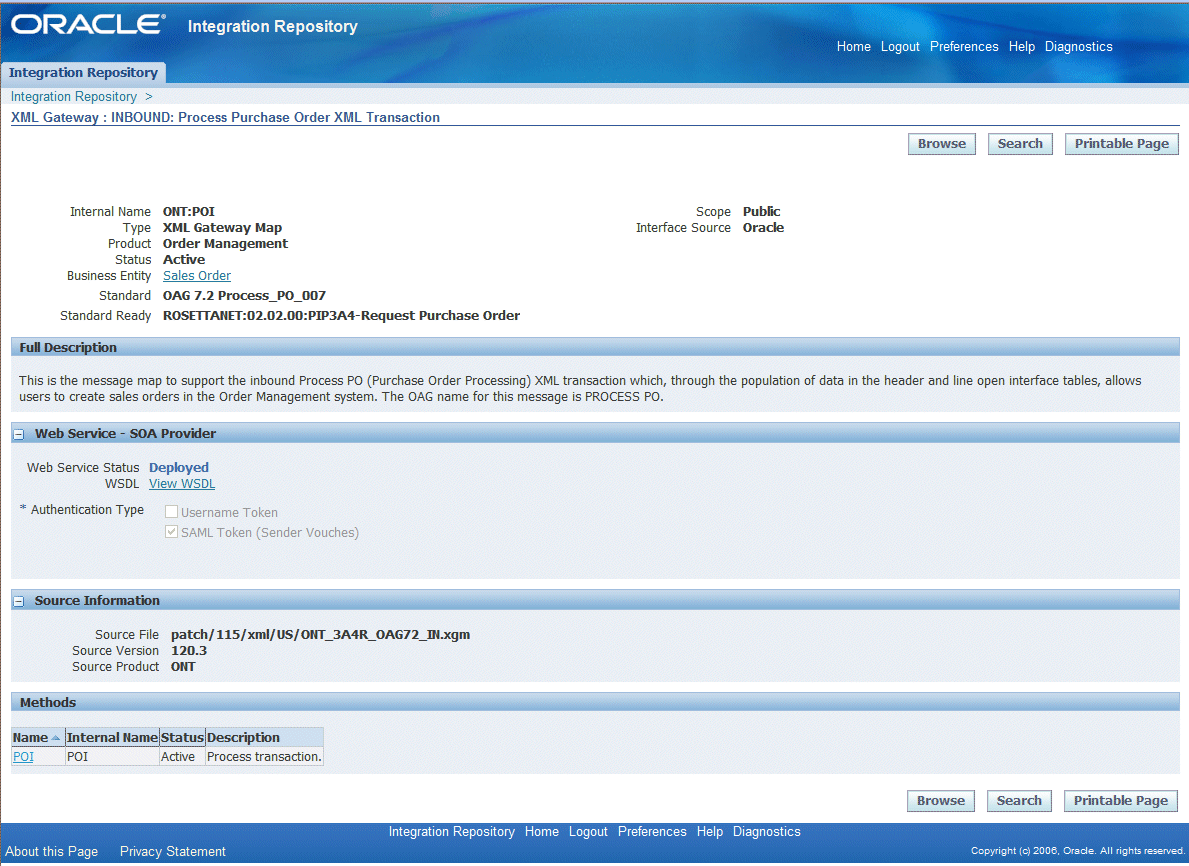
Task: Select the Scope Public value
Action: (x=761, y=212)
